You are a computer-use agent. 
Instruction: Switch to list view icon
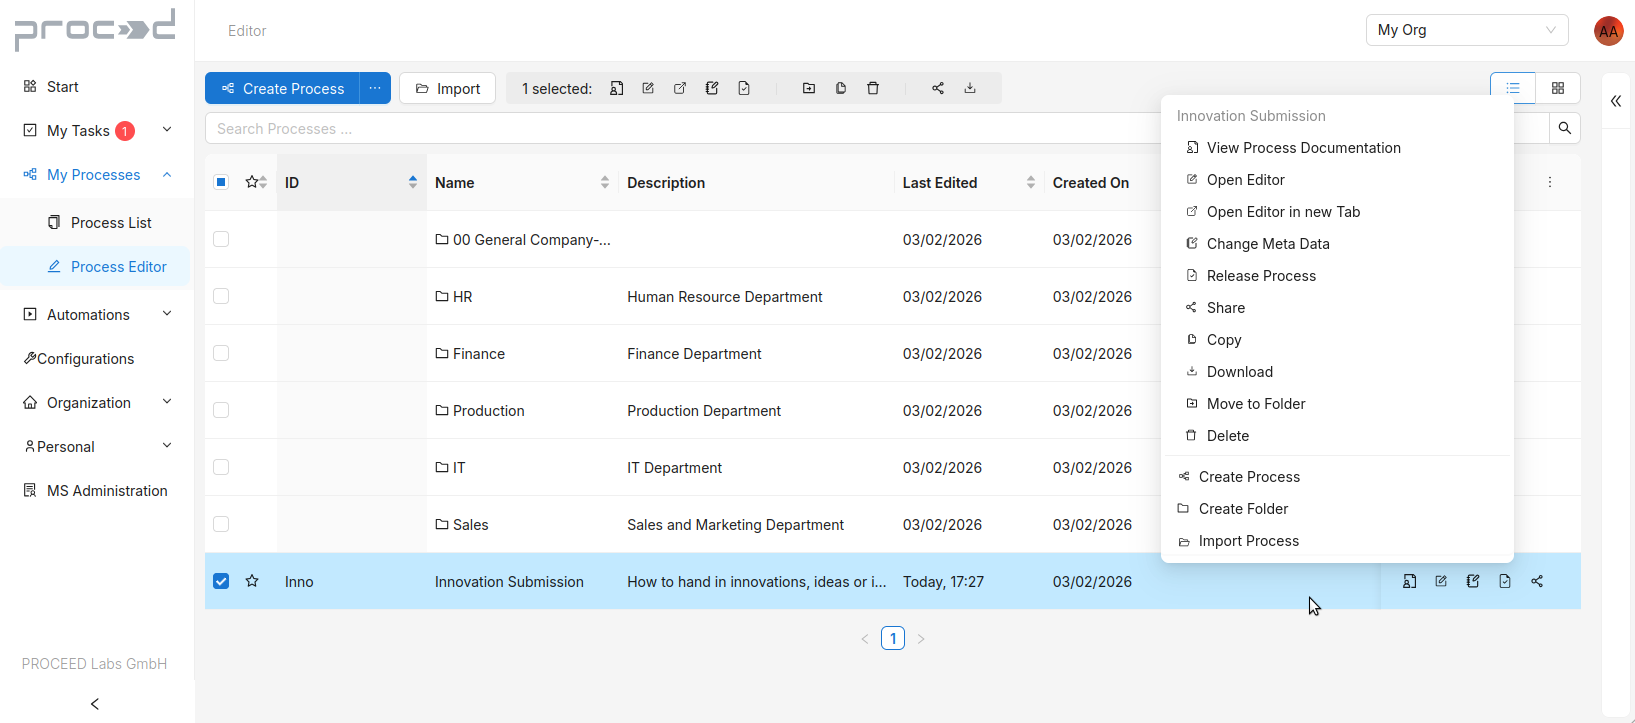1513,88
